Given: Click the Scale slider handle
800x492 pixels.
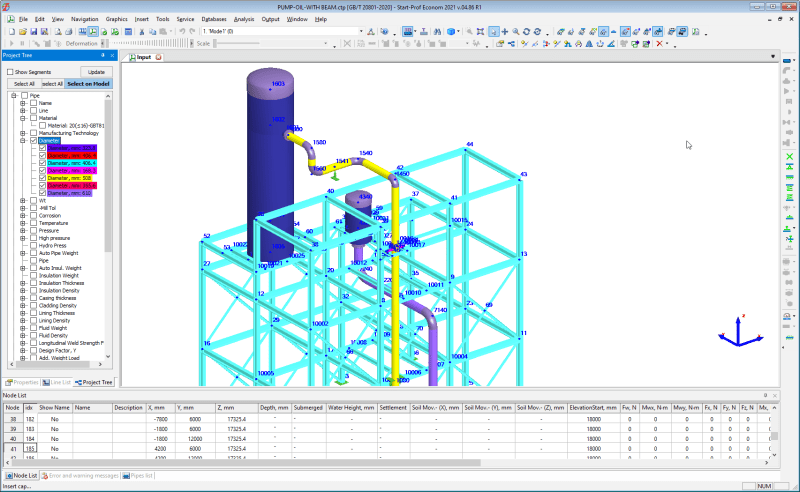Looking at the screenshot, I should [x=215, y=44].
